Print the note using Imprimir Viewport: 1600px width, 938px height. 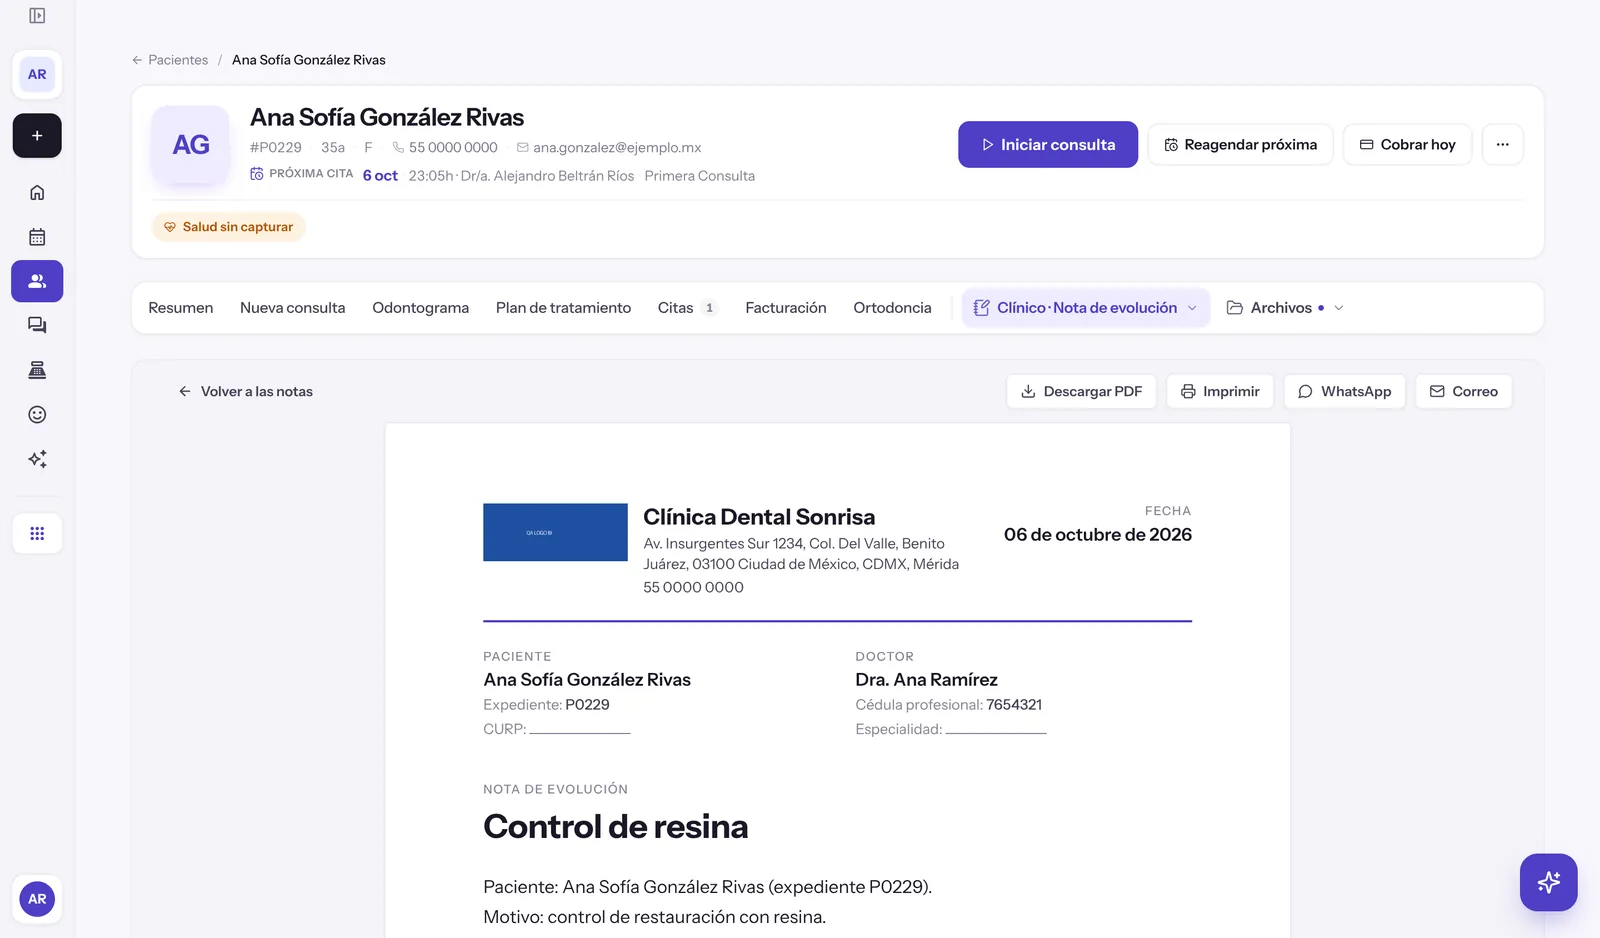1220,391
